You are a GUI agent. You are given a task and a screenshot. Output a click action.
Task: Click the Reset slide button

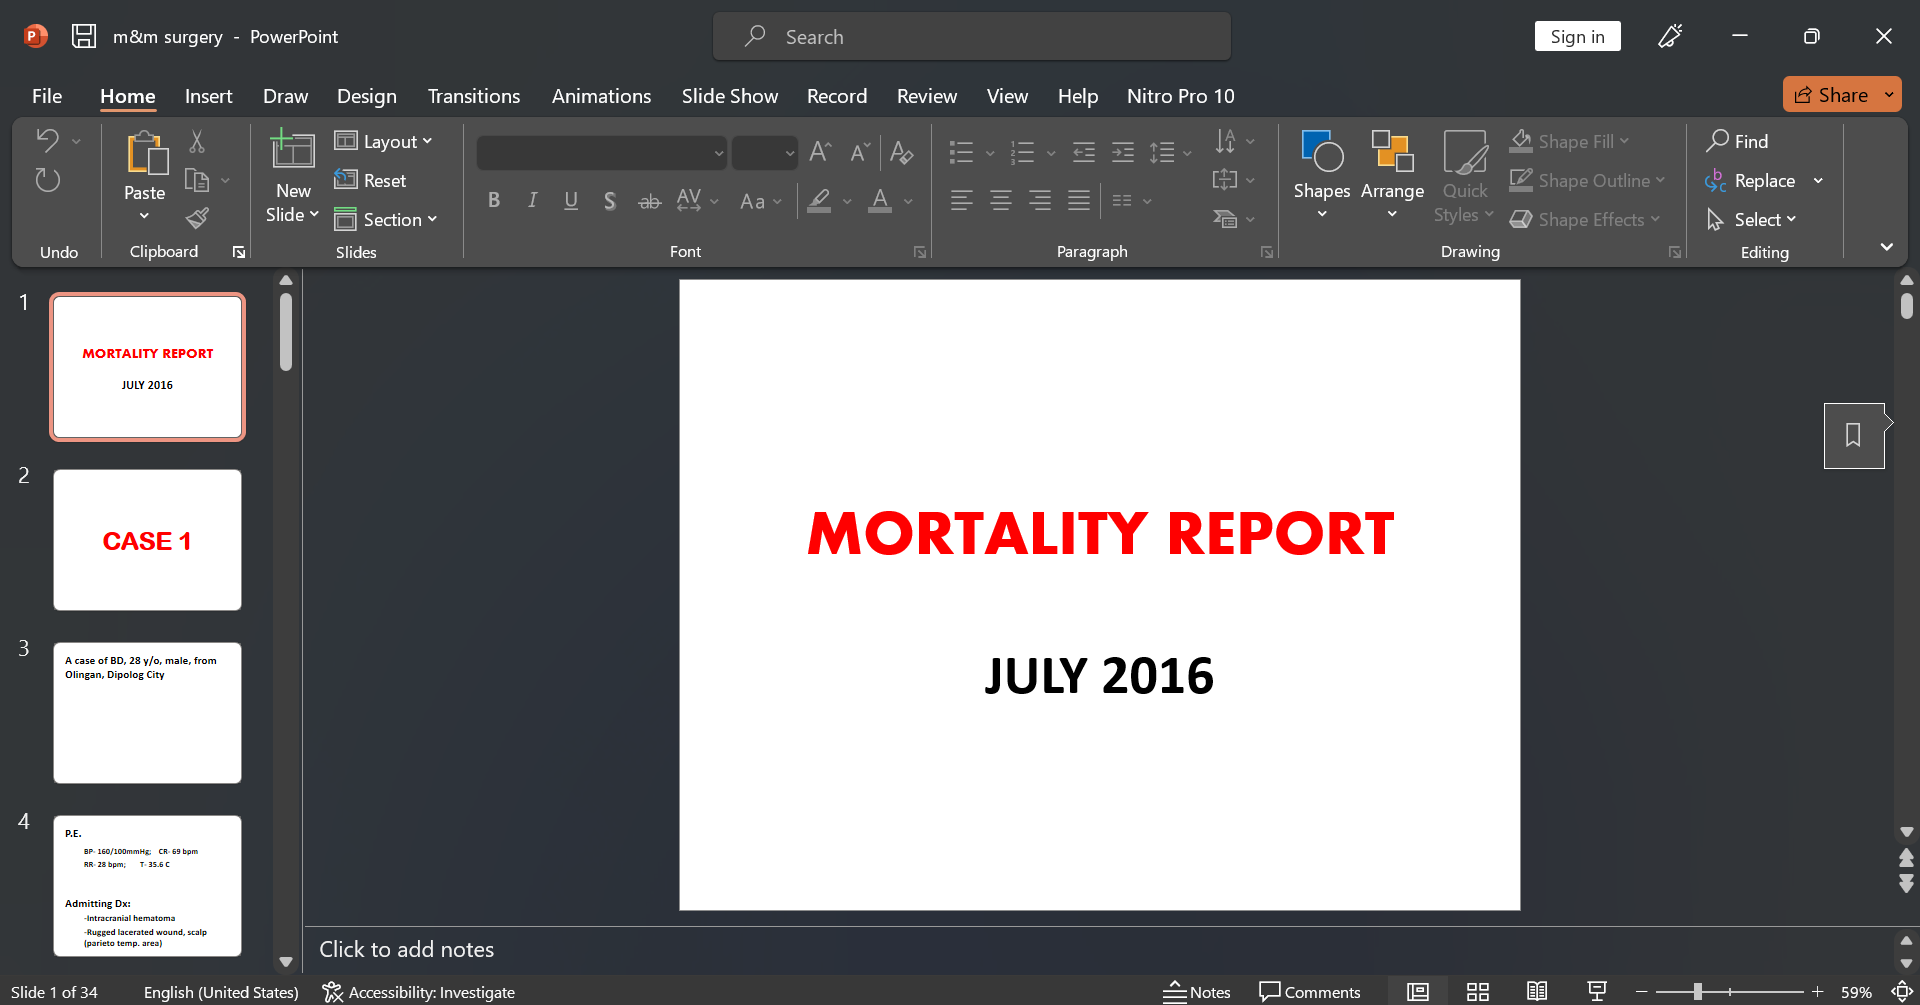click(371, 180)
